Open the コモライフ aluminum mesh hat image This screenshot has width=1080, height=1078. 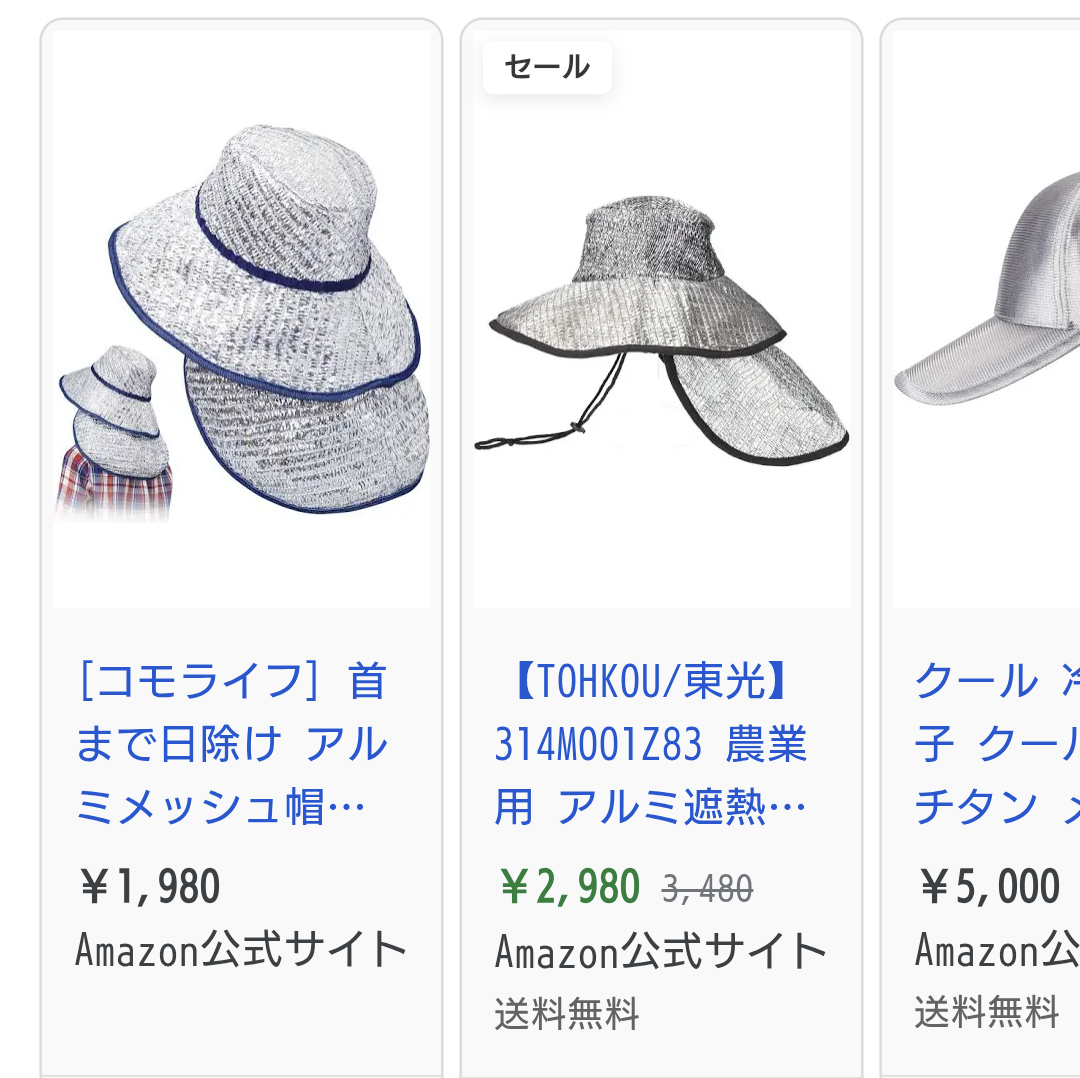(242, 319)
